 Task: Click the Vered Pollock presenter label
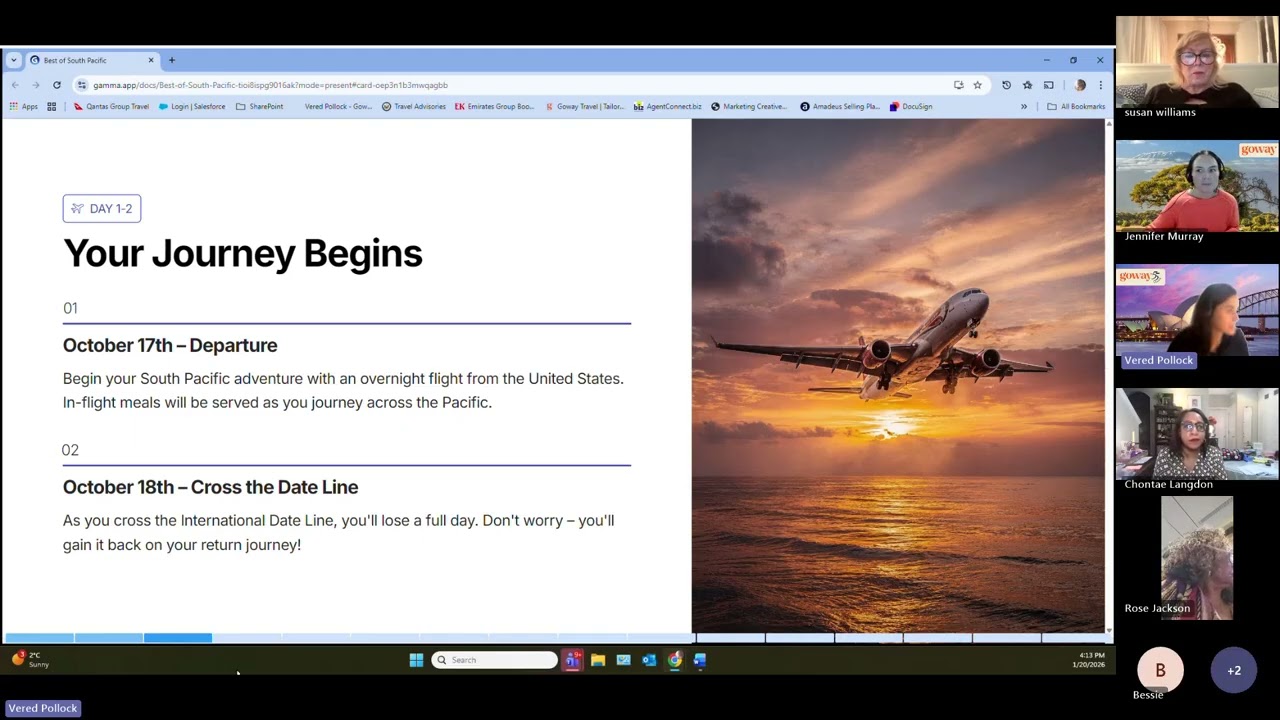(x=42, y=708)
